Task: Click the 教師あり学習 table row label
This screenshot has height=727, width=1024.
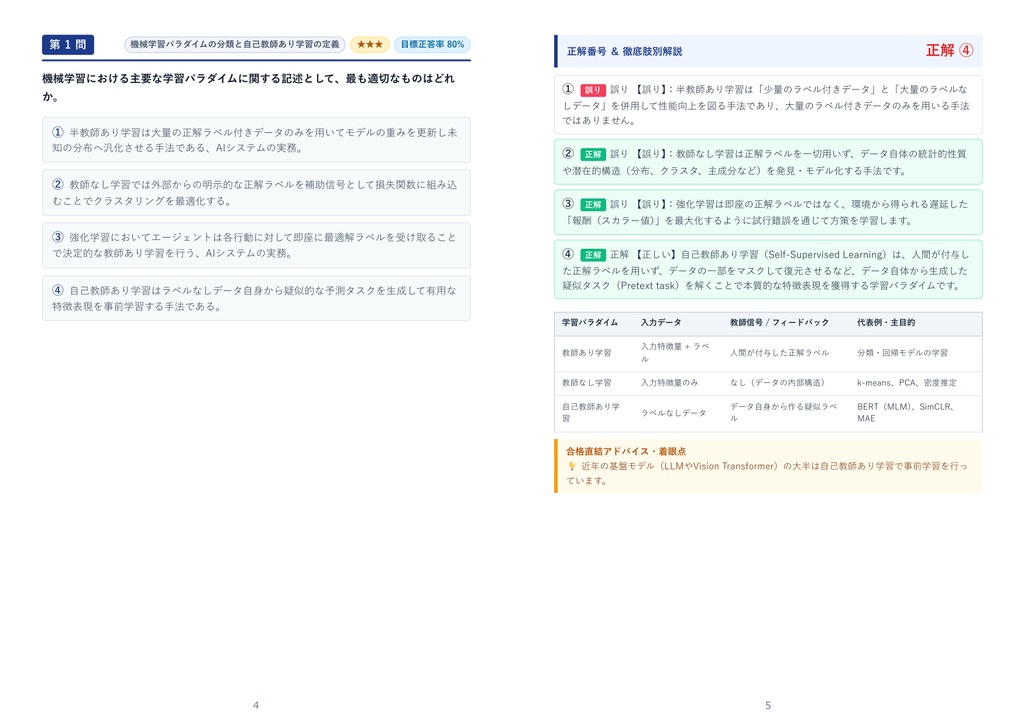Action: pyautogui.click(x=586, y=353)
